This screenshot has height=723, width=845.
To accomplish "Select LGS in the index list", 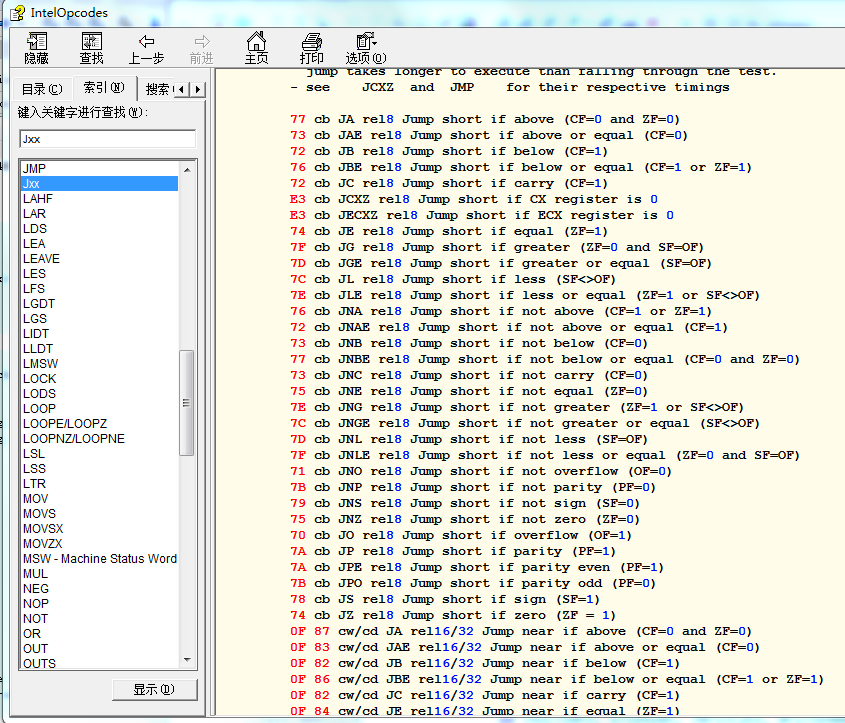I will pyautogui.click(x=100, y=319).
